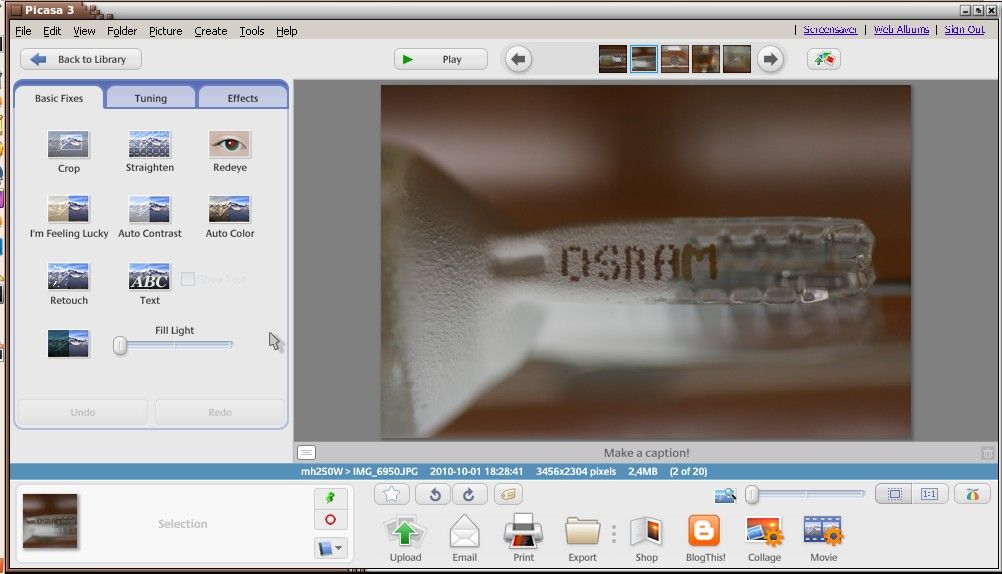Open the File menu
Viewport: 1002px width, 574px height.
click(23, 31)
